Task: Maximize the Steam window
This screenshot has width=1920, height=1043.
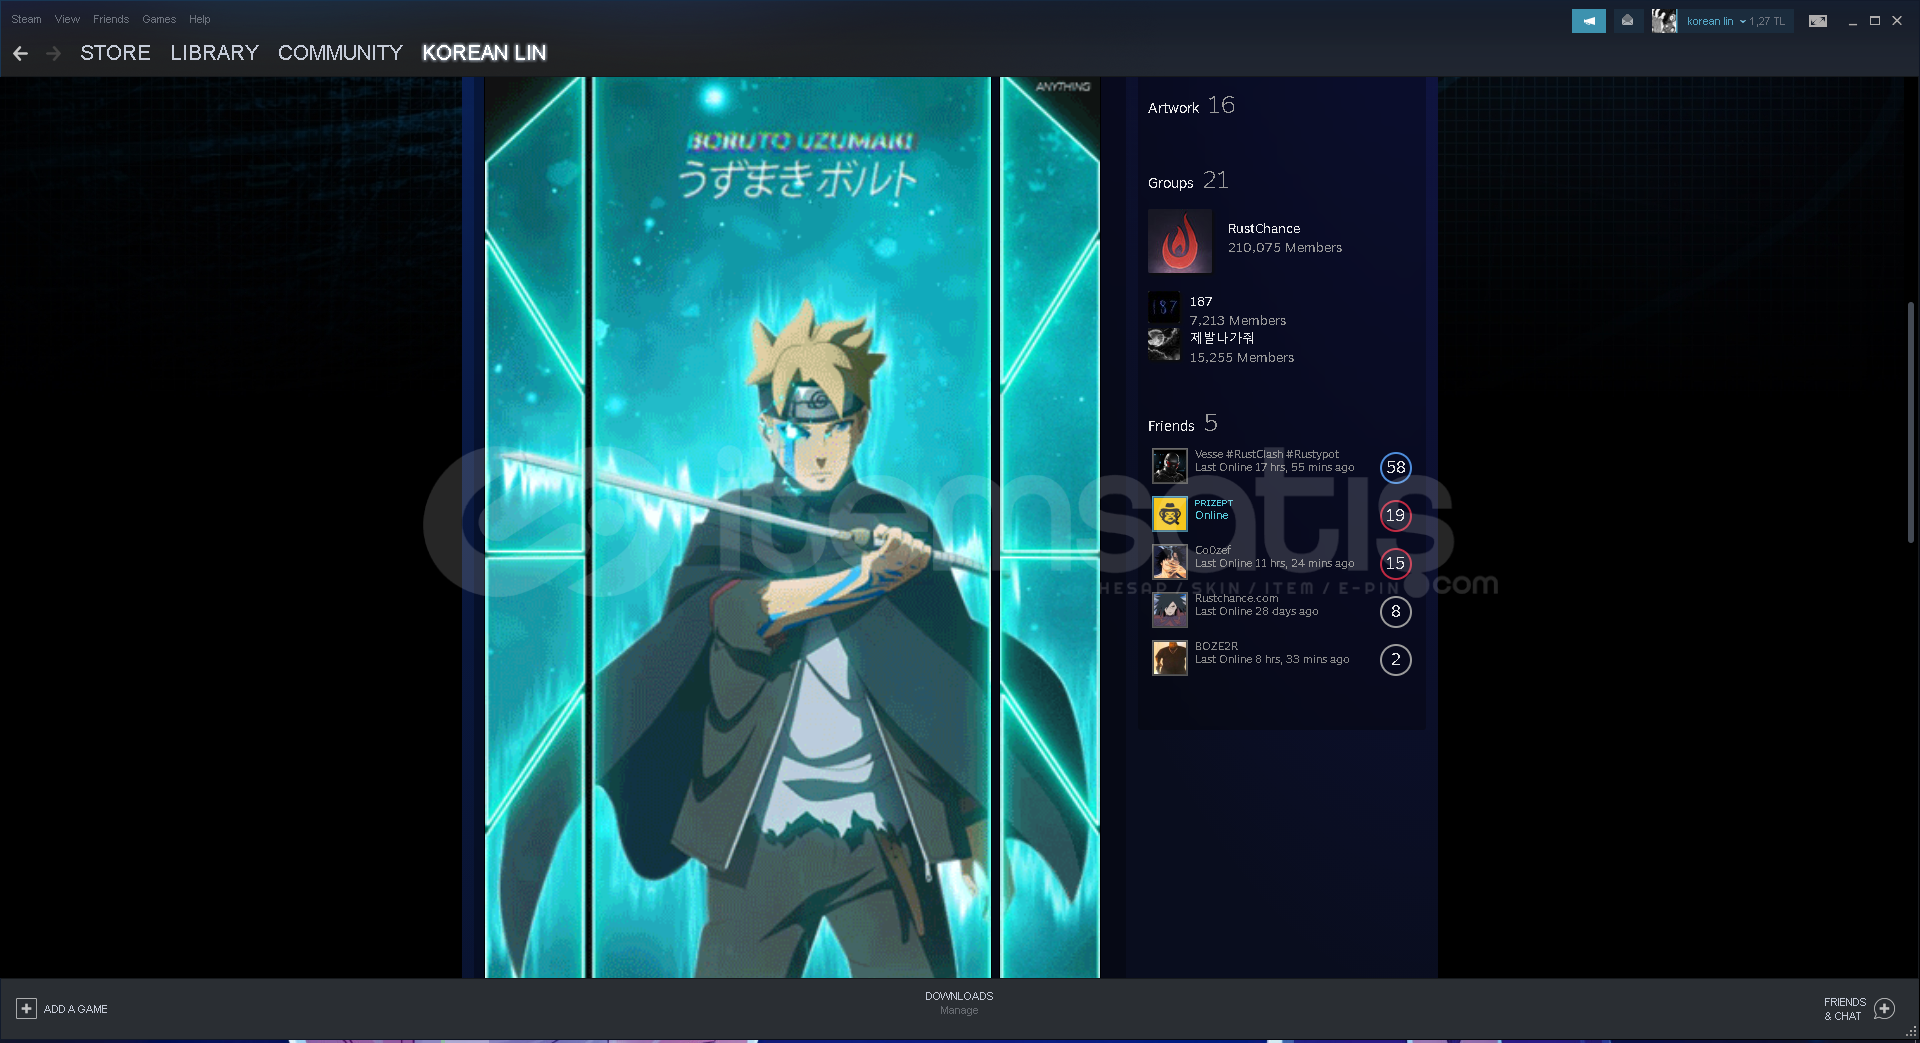Action: (x=1875, y=21)
